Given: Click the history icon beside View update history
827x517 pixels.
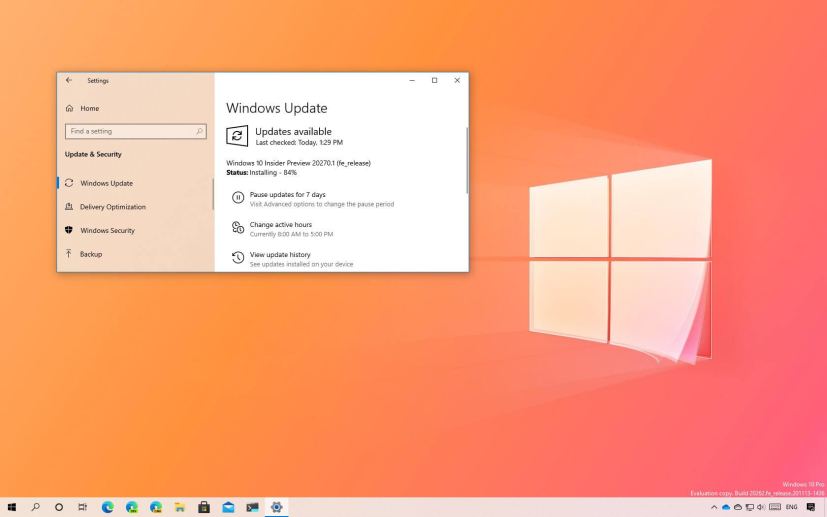Looking at the screenshot, I should point(238,257).
